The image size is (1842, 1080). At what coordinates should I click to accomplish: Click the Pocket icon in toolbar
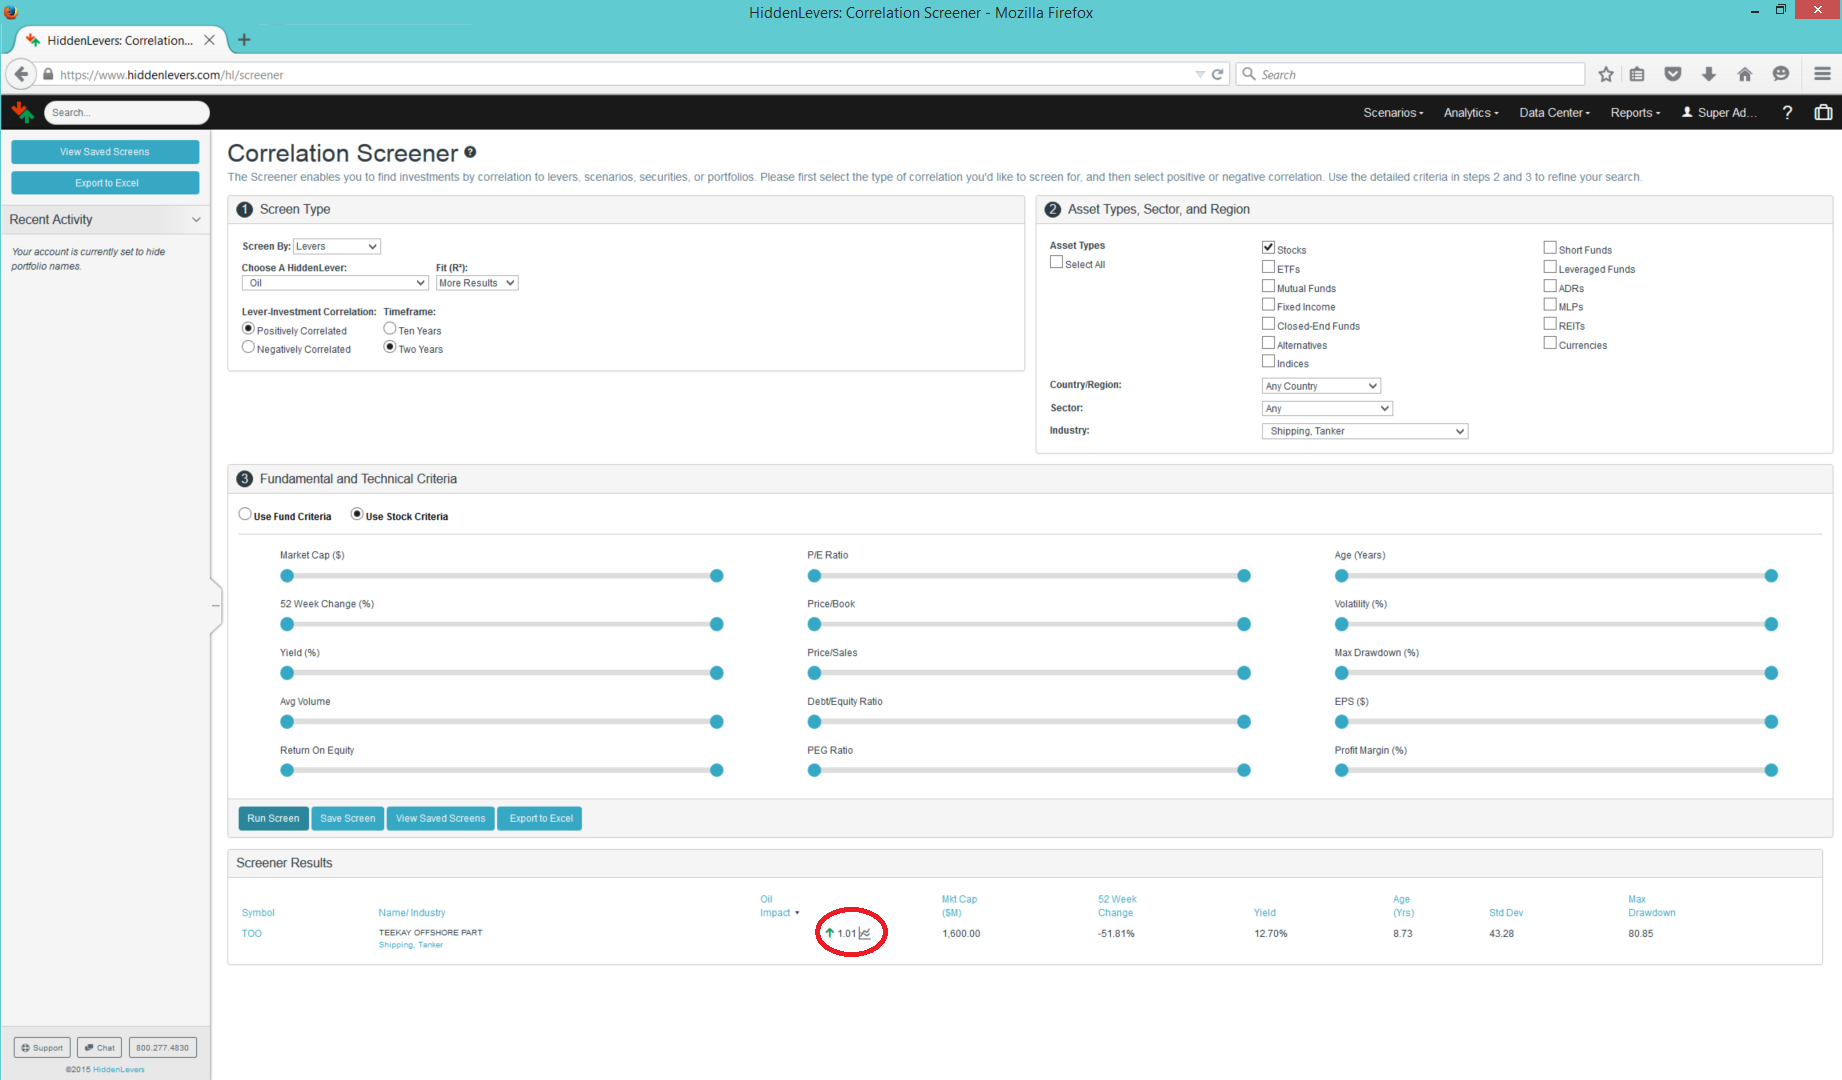1673,74
